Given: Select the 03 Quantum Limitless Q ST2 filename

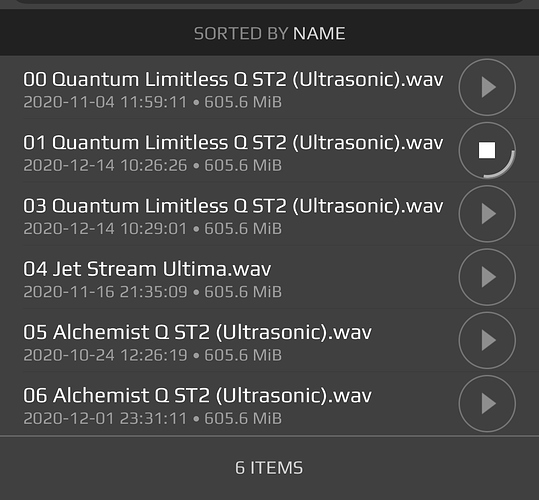Looking at the screenshot, I should click(x=233, y=206).
